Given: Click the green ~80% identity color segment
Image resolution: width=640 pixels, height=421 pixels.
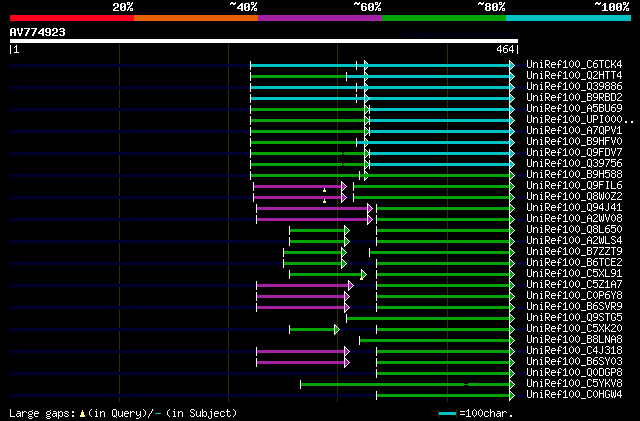Looking at the screenshot, I should coord(444,18).
